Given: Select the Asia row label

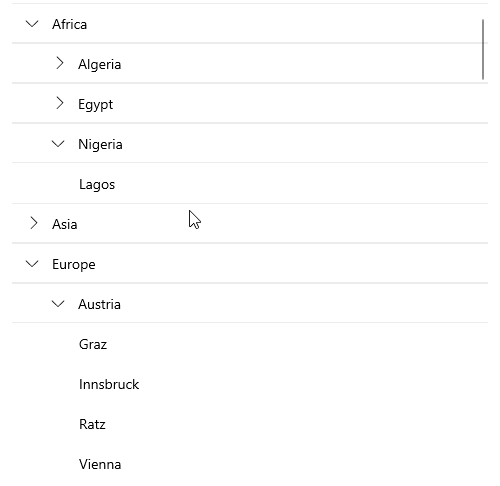Looking at the screenshot, I should click(64, 224).
